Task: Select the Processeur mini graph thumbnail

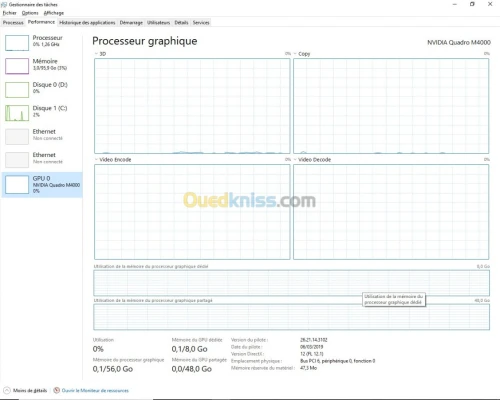Action: tap(17, 43)
